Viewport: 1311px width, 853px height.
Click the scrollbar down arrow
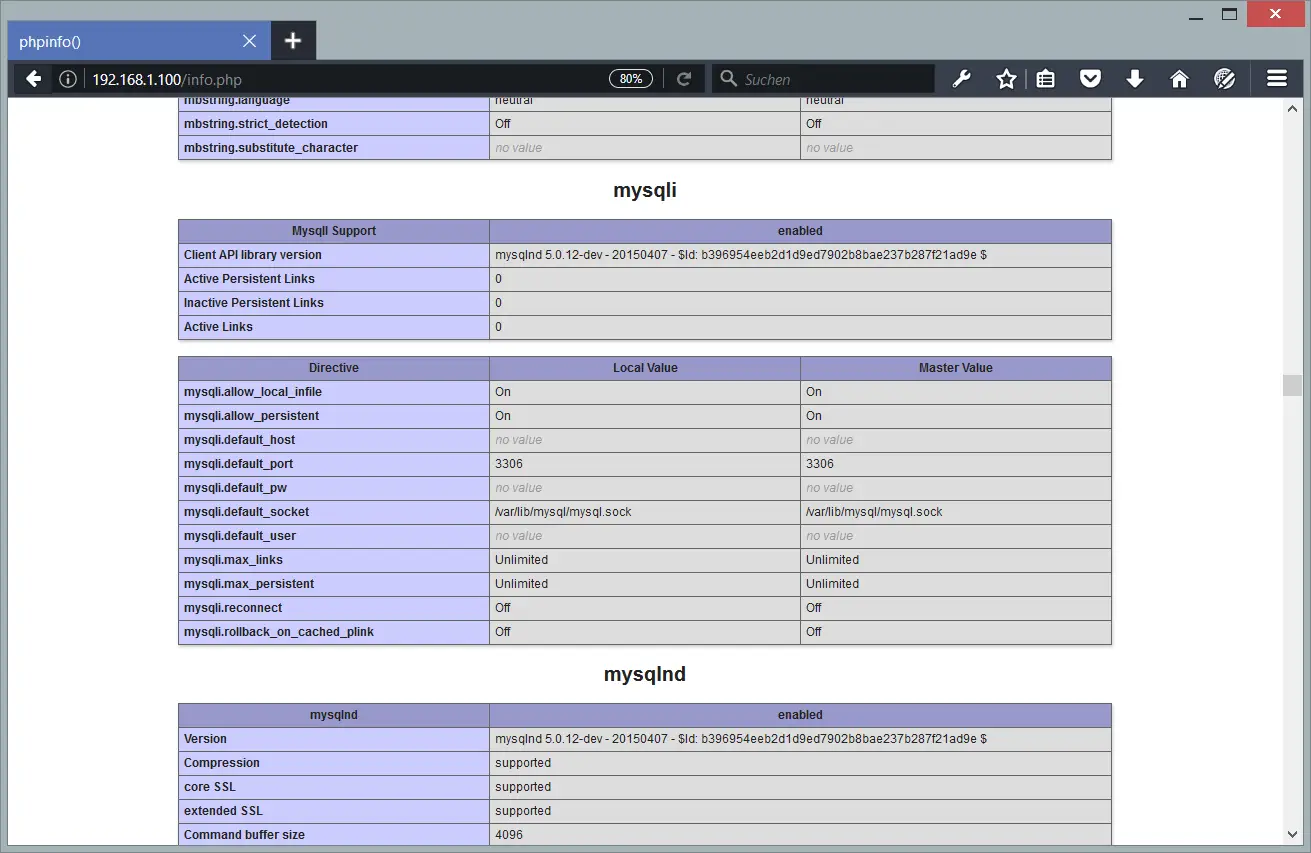tap(1292, 835)
